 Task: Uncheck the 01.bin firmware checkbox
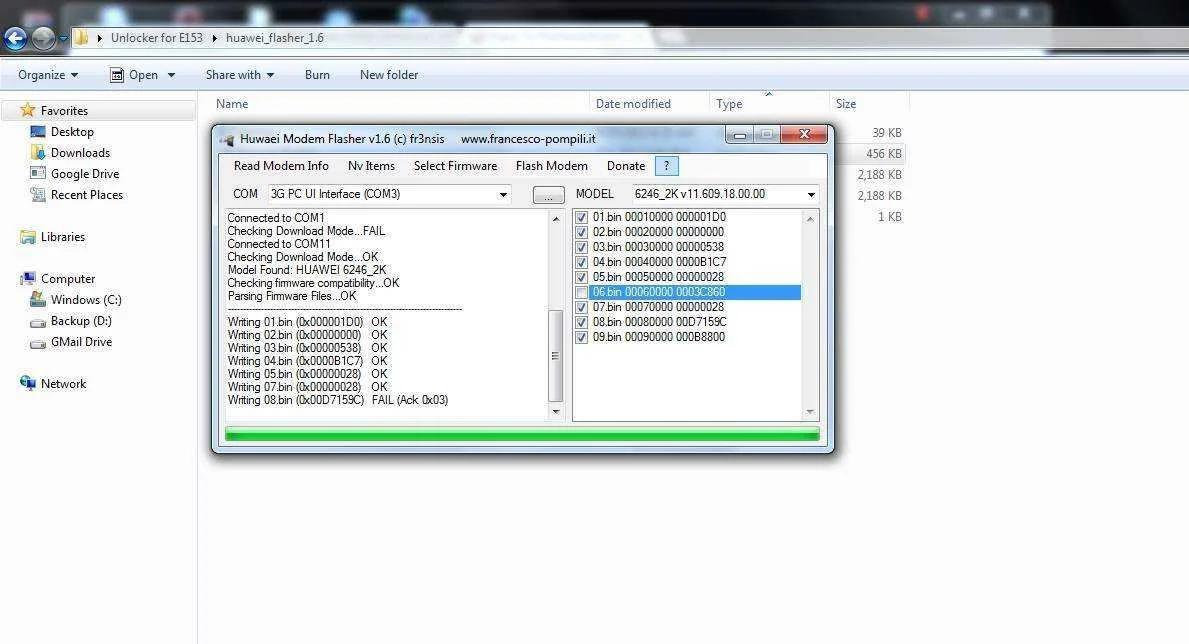tap(582, 217)
